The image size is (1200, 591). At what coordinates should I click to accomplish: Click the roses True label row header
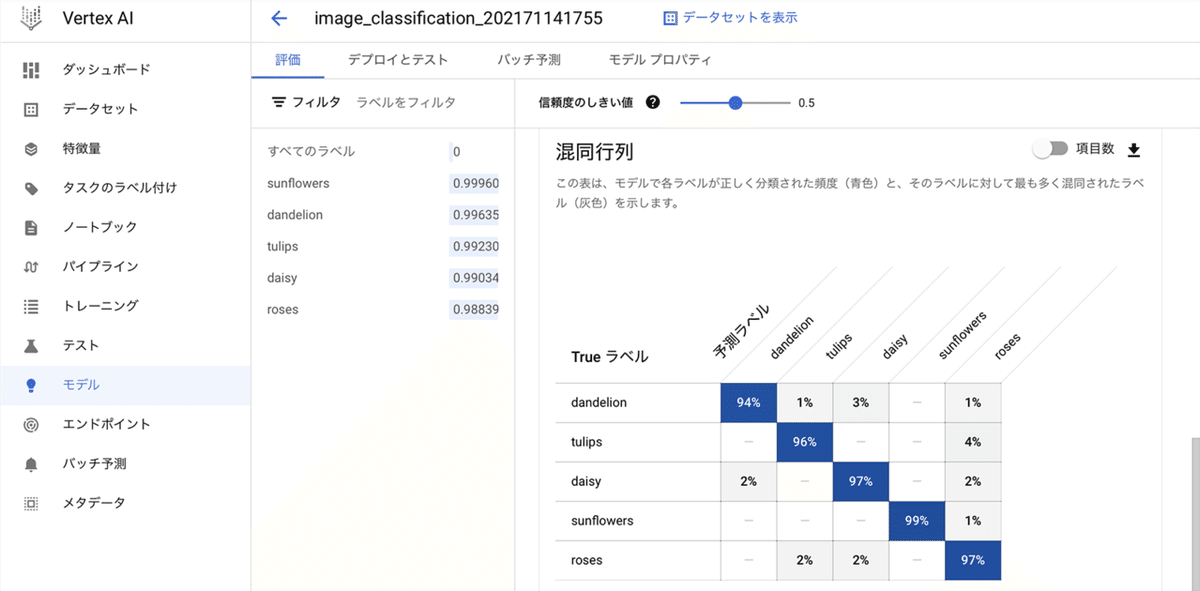638,560
